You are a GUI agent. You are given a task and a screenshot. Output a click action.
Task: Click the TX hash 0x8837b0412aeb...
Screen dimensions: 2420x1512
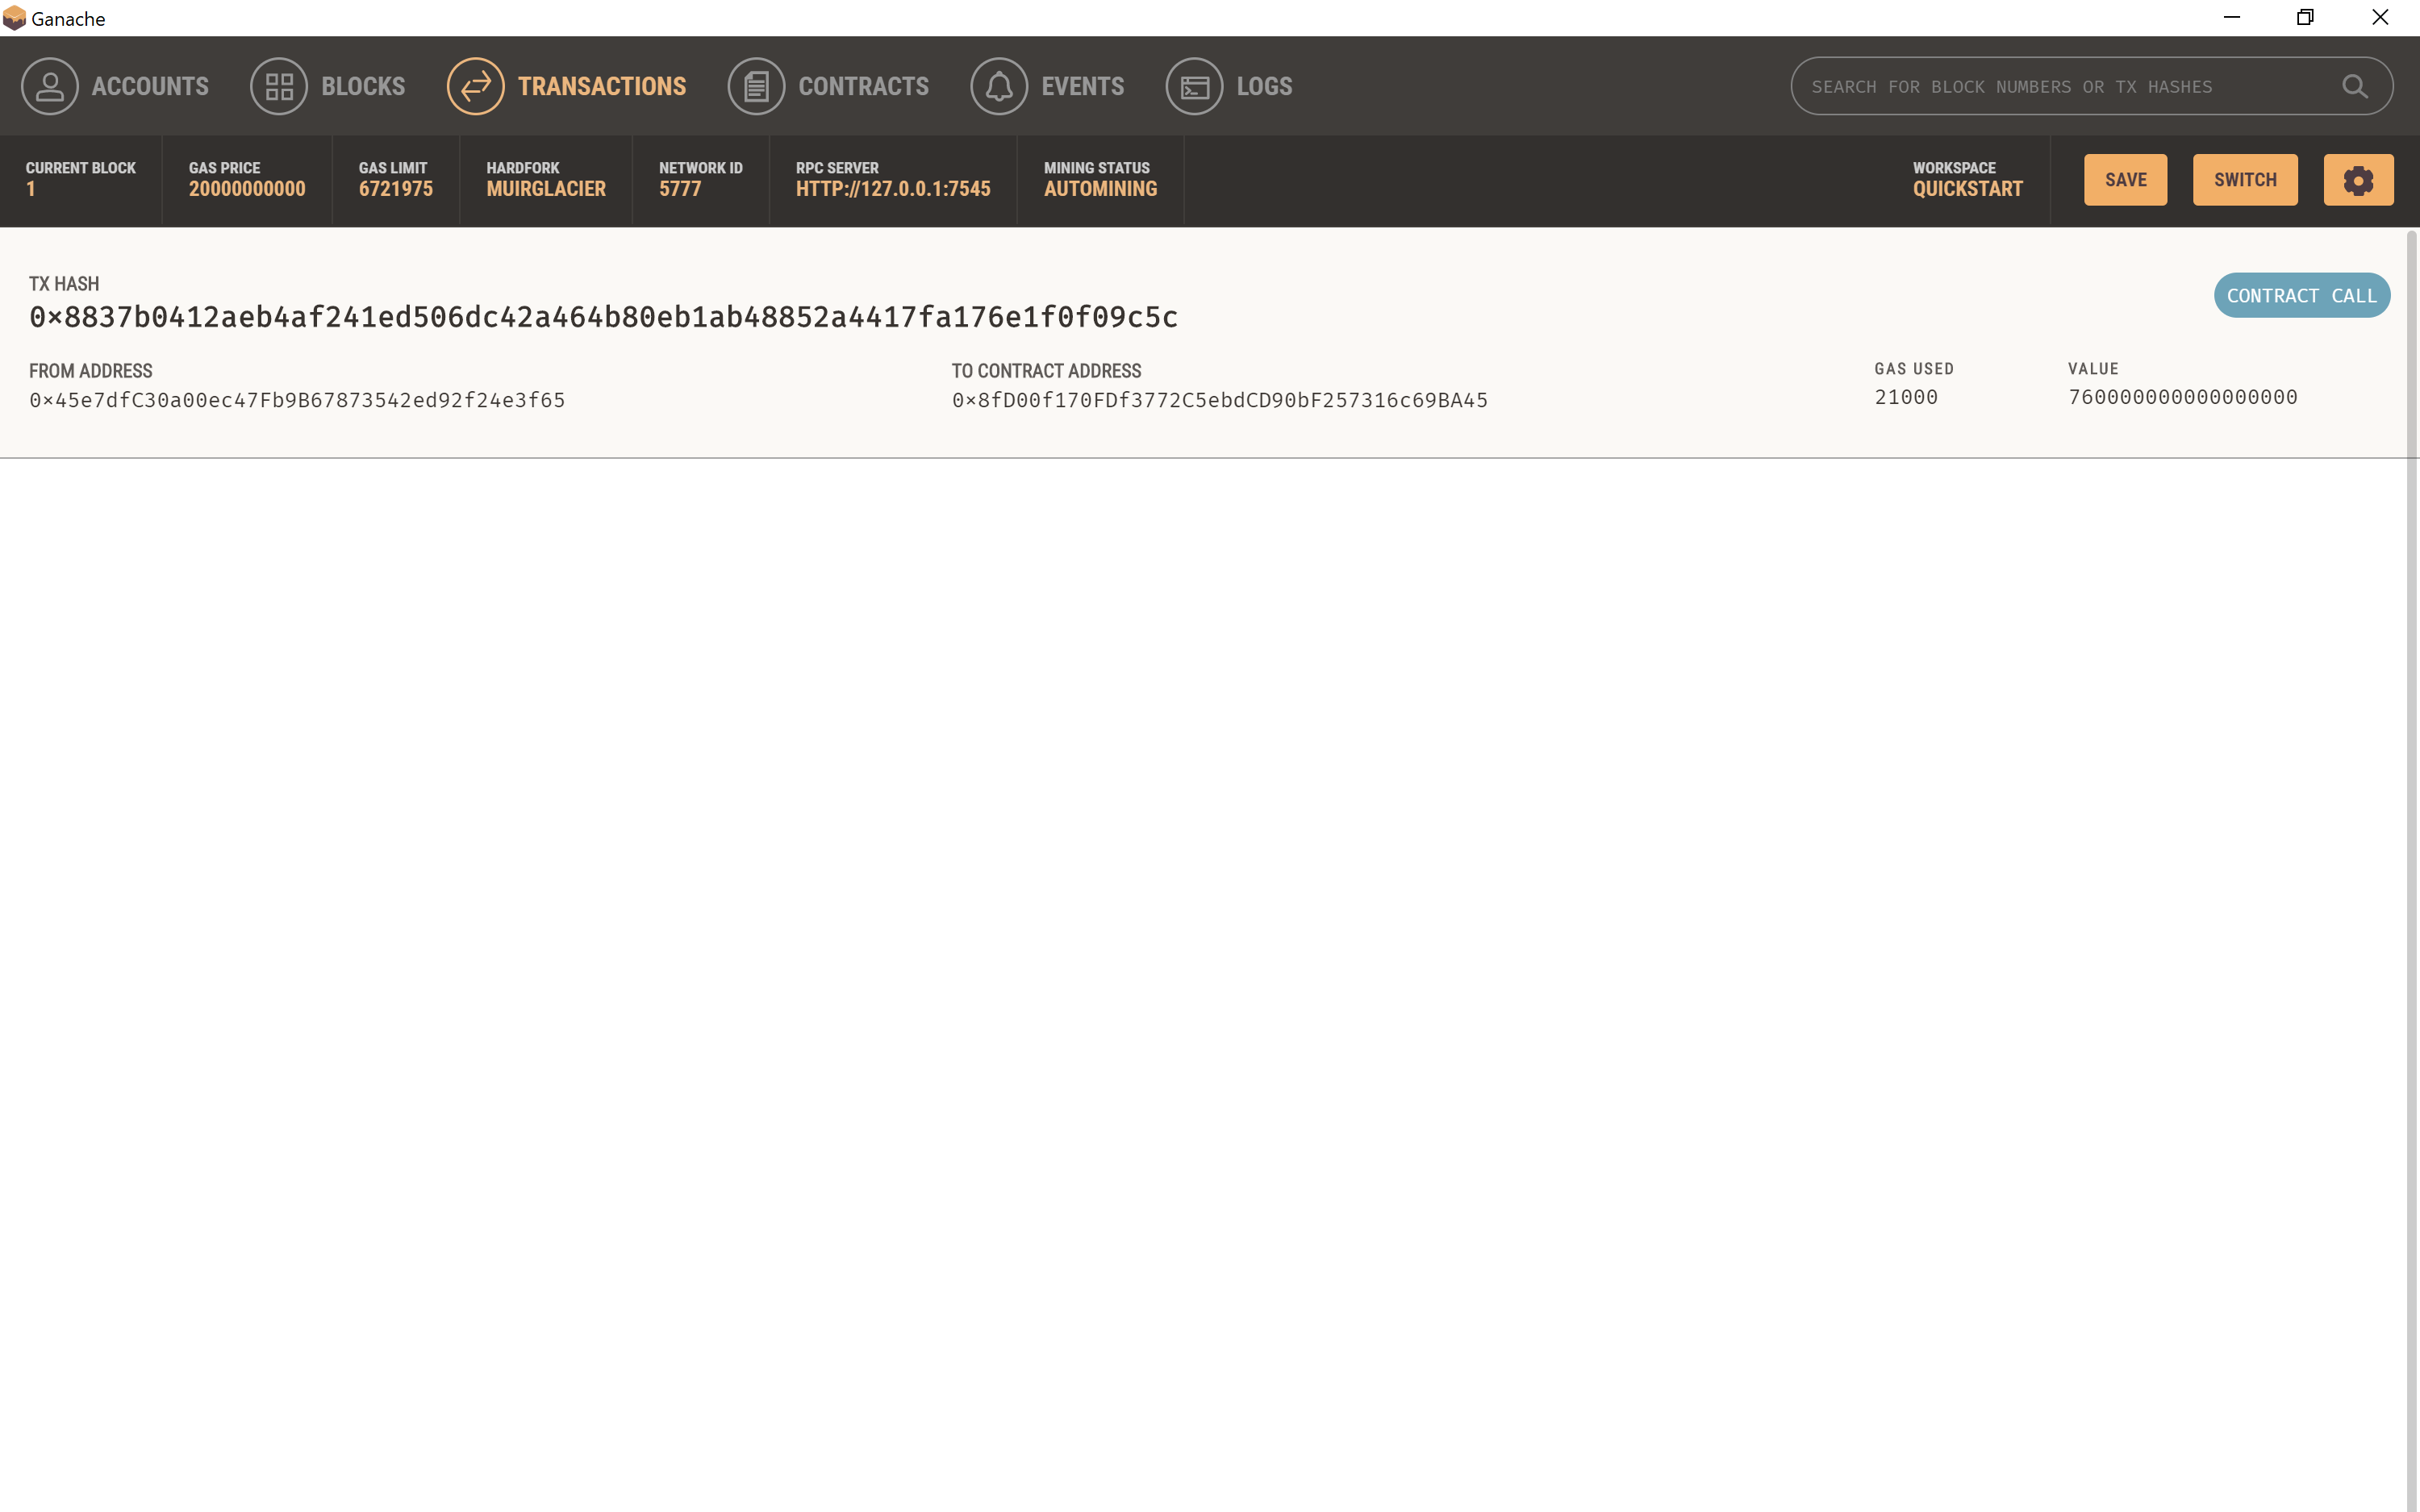pyautogui.click(x=604, y=317)
